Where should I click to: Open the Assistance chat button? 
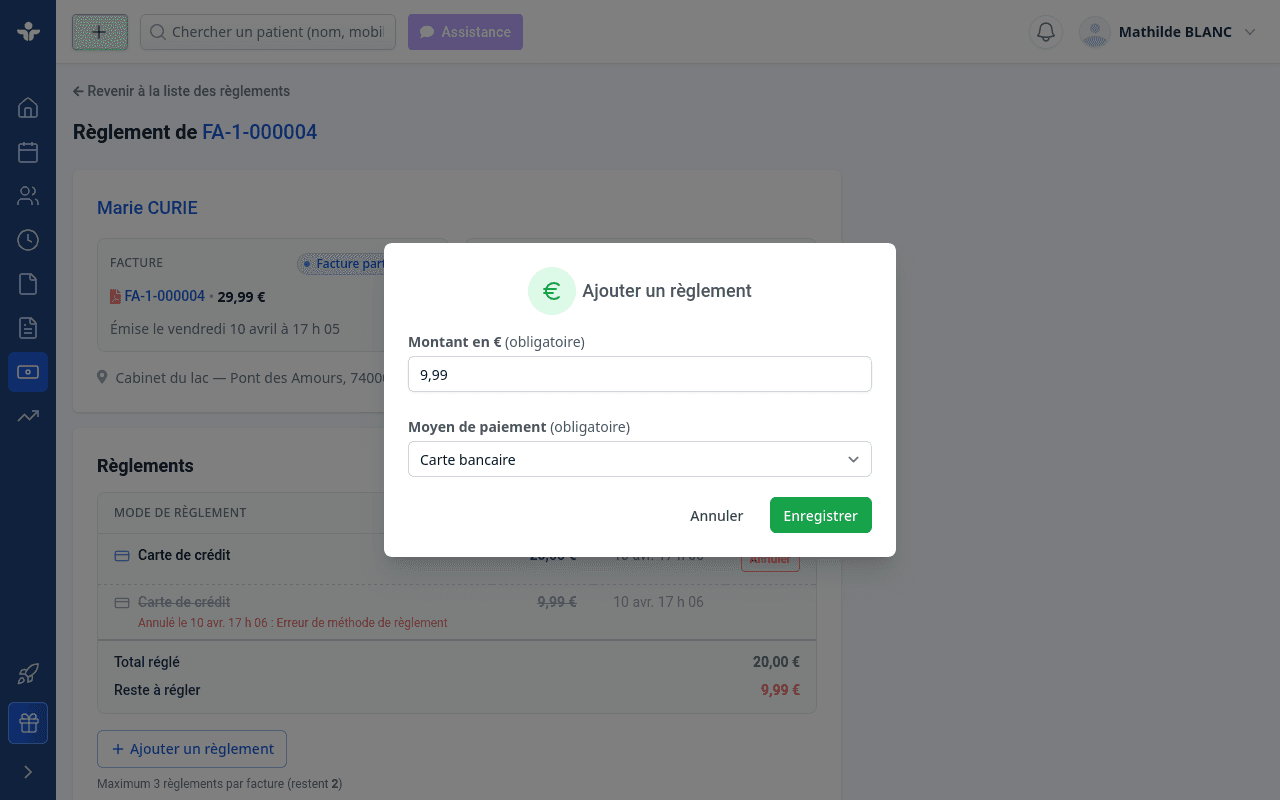point(465,32)
